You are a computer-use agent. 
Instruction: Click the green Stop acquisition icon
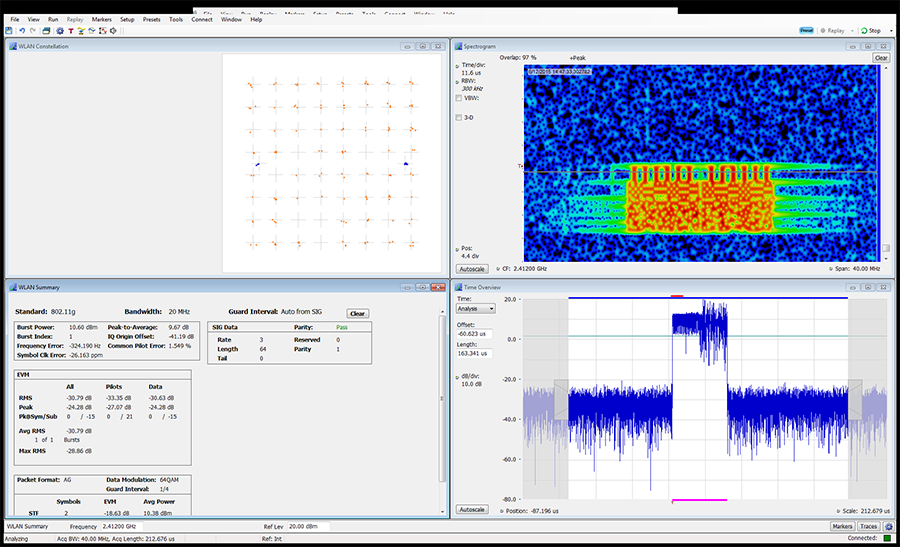(x=863, y=31)
